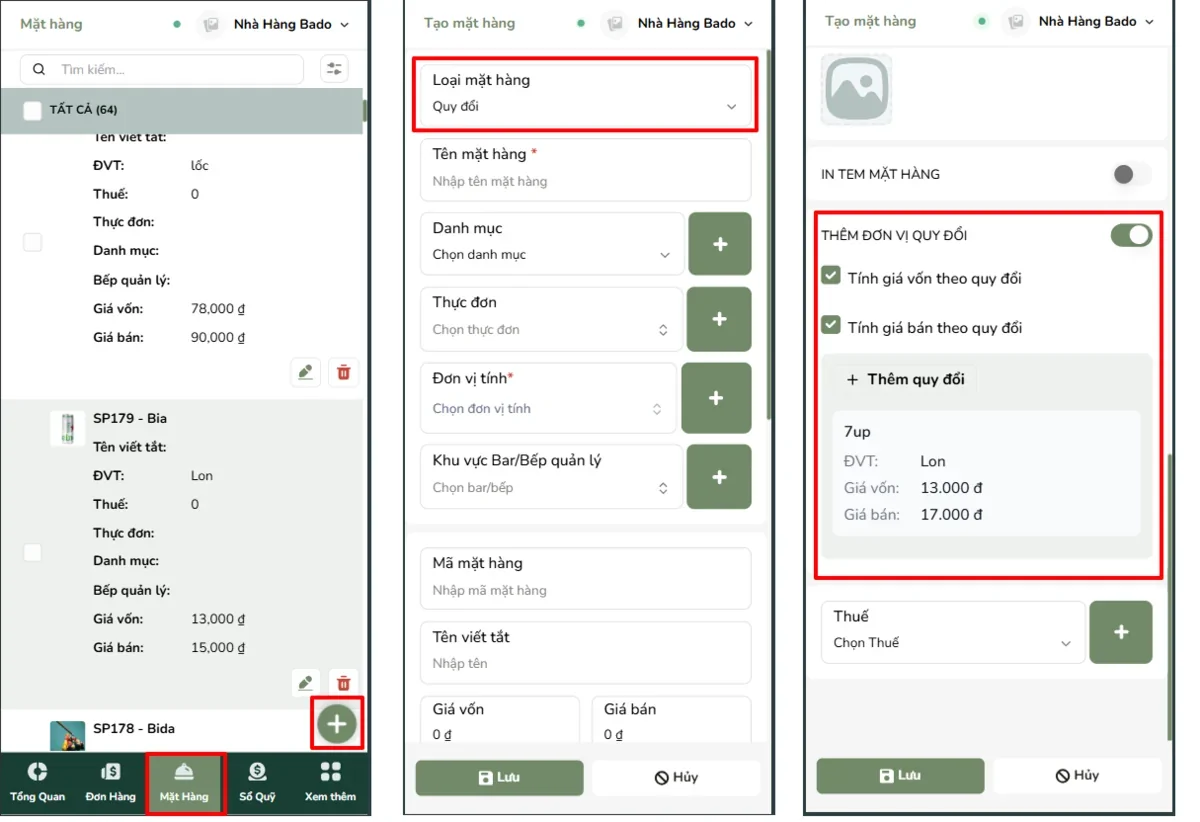Open SP178 - Bida product thumbnail
Screen dimensions: 1200x822
(x=67, y=736)
